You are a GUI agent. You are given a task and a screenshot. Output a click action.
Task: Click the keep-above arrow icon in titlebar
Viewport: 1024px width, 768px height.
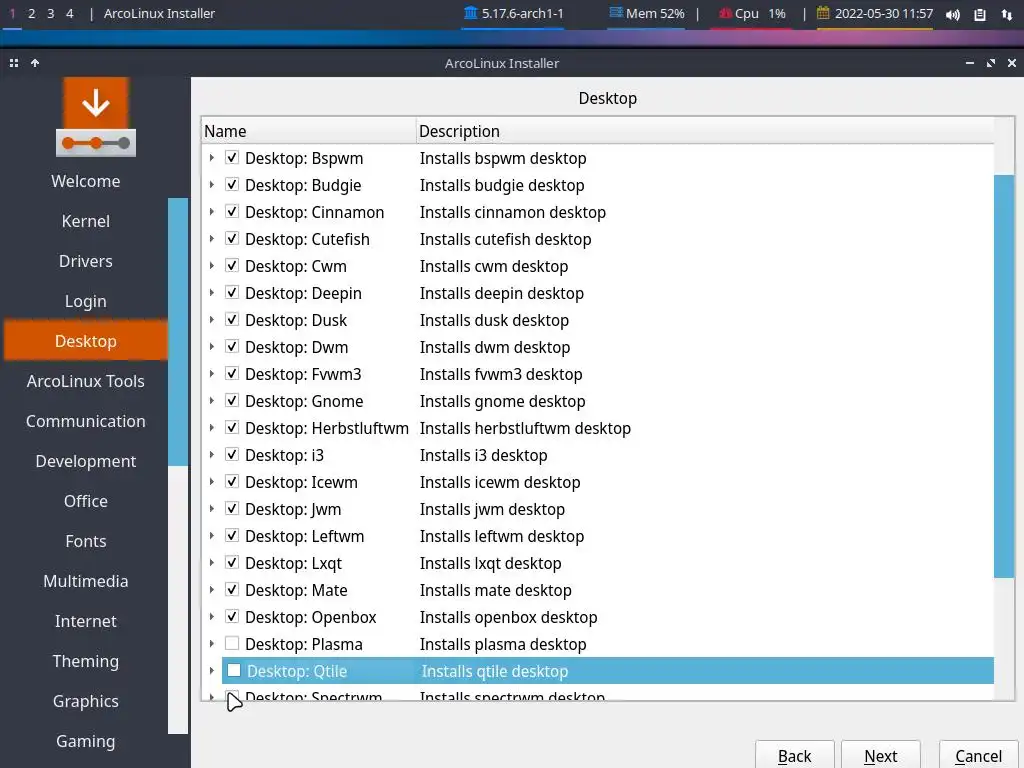(x=35, y=63)
